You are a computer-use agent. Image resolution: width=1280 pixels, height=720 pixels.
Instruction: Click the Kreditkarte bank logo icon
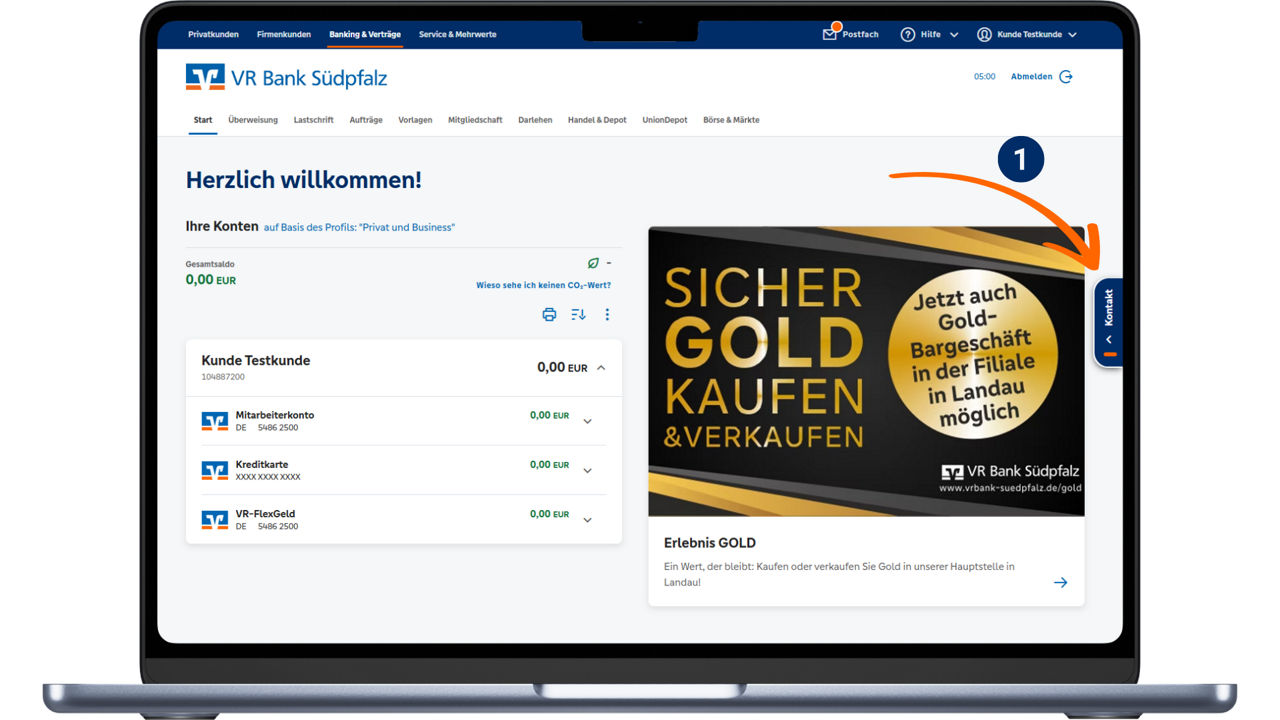click(215, 470)
